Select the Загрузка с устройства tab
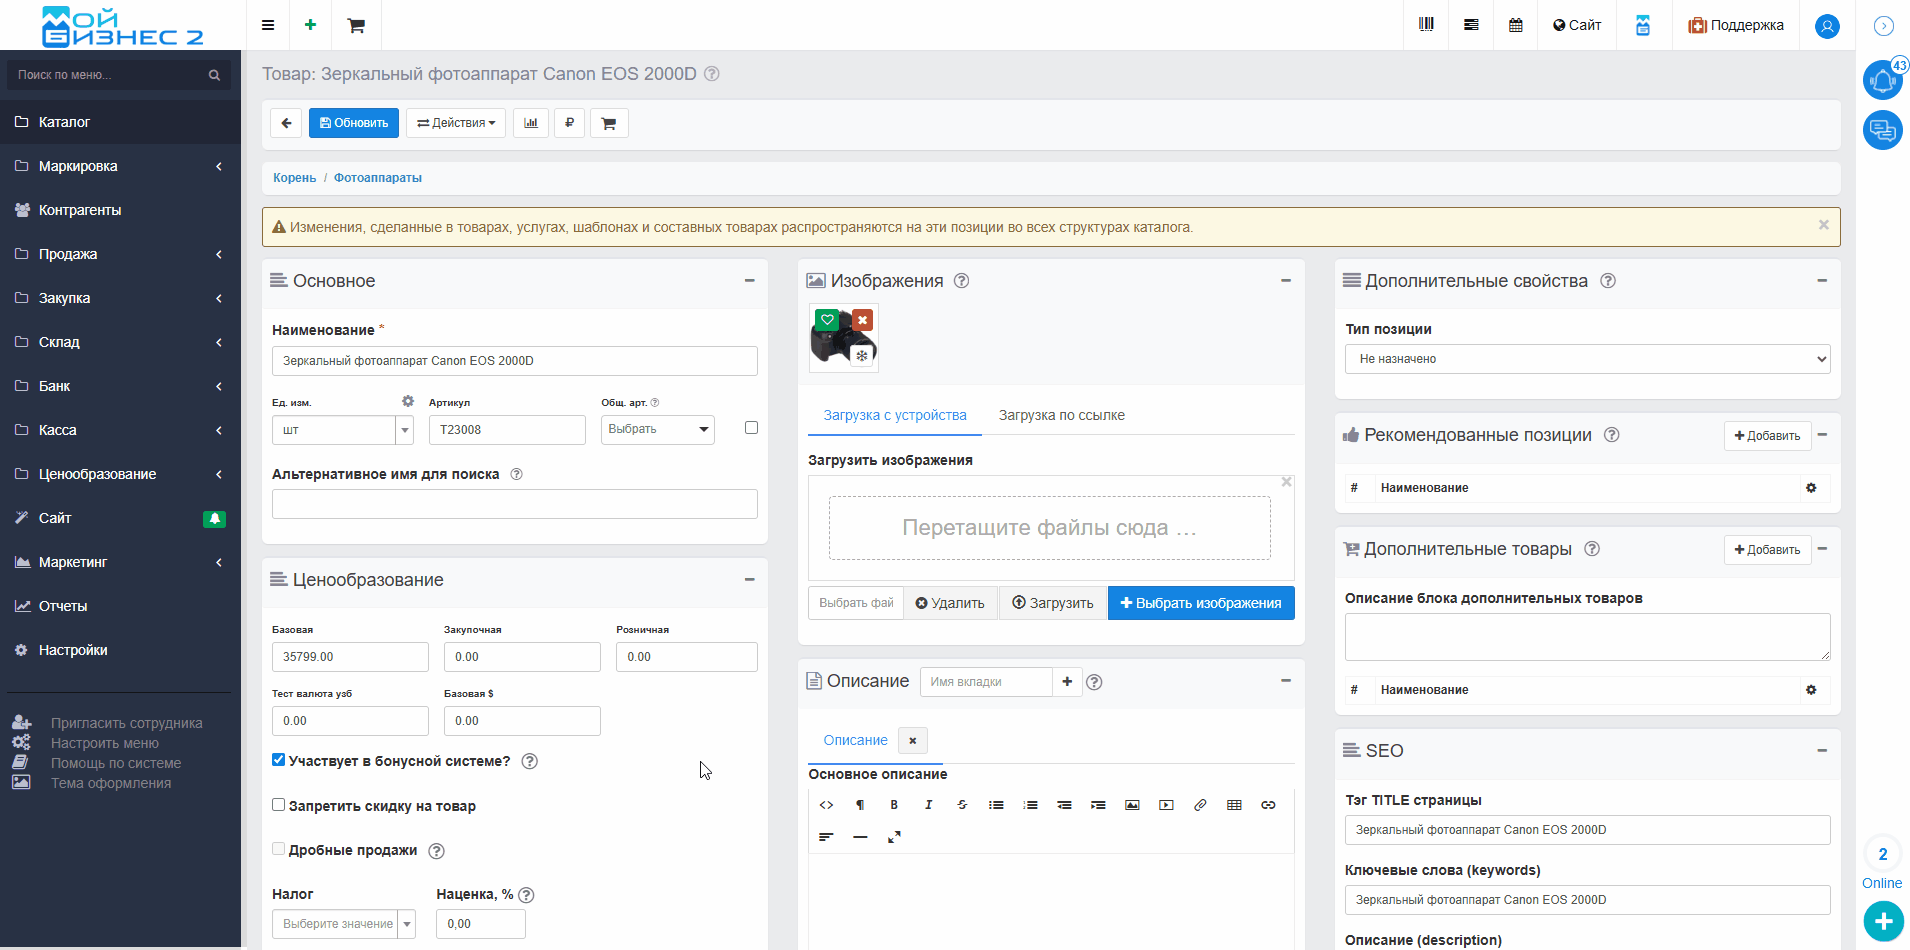Image resolution: width=1910 pixels, height=950 pixels. [895, 415]
